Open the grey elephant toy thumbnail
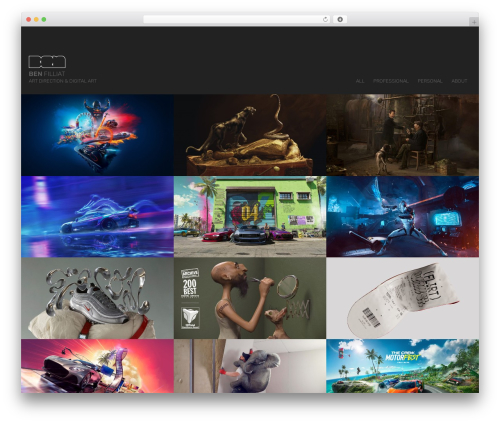Image resolution: width=500 pixels, height=423 pixels. click(x=250, y=366)
